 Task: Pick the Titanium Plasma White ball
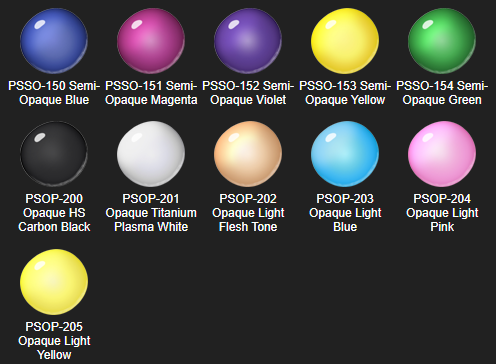click(x=151, y=154)
